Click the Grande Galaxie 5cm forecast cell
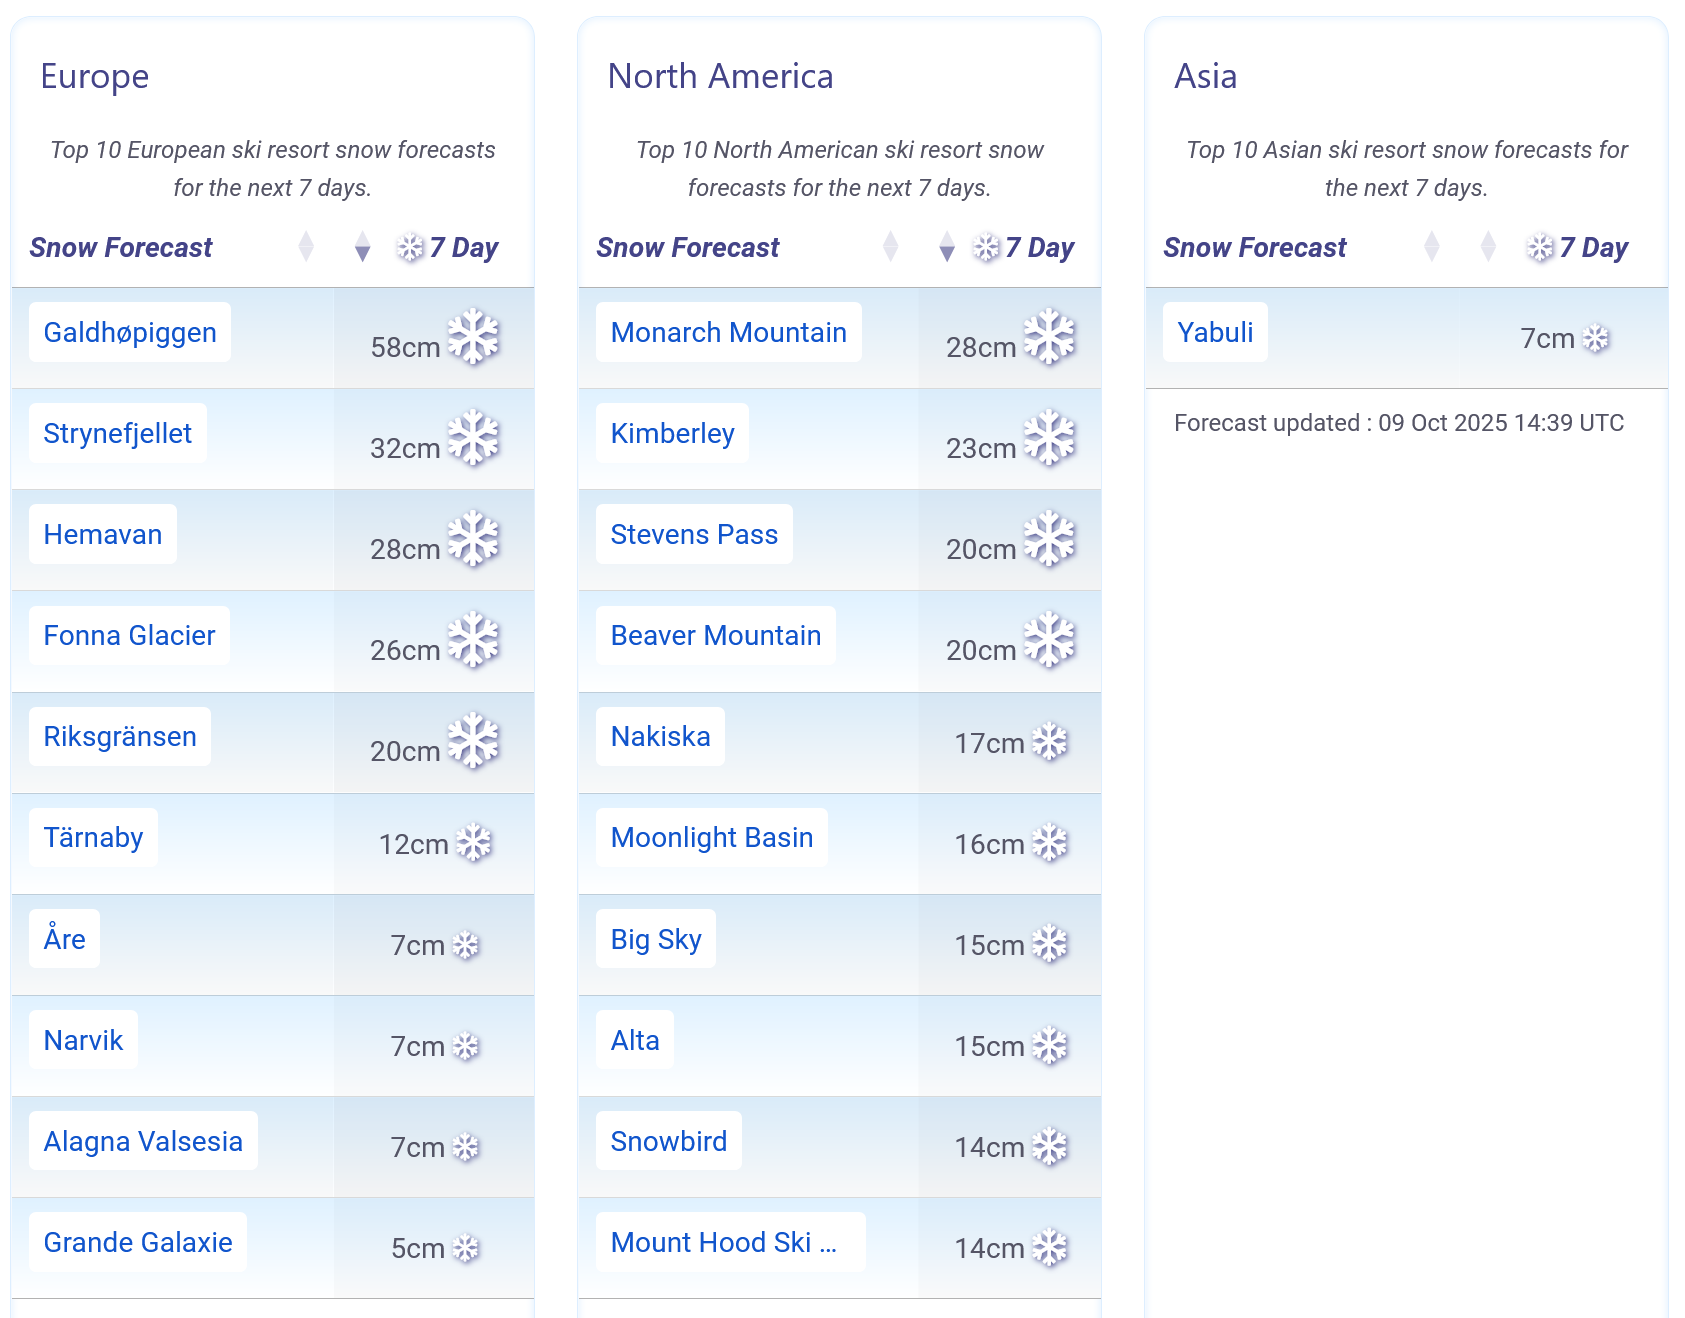The height and width of the screenshot is (1318, 1685). click(434, 1248)
